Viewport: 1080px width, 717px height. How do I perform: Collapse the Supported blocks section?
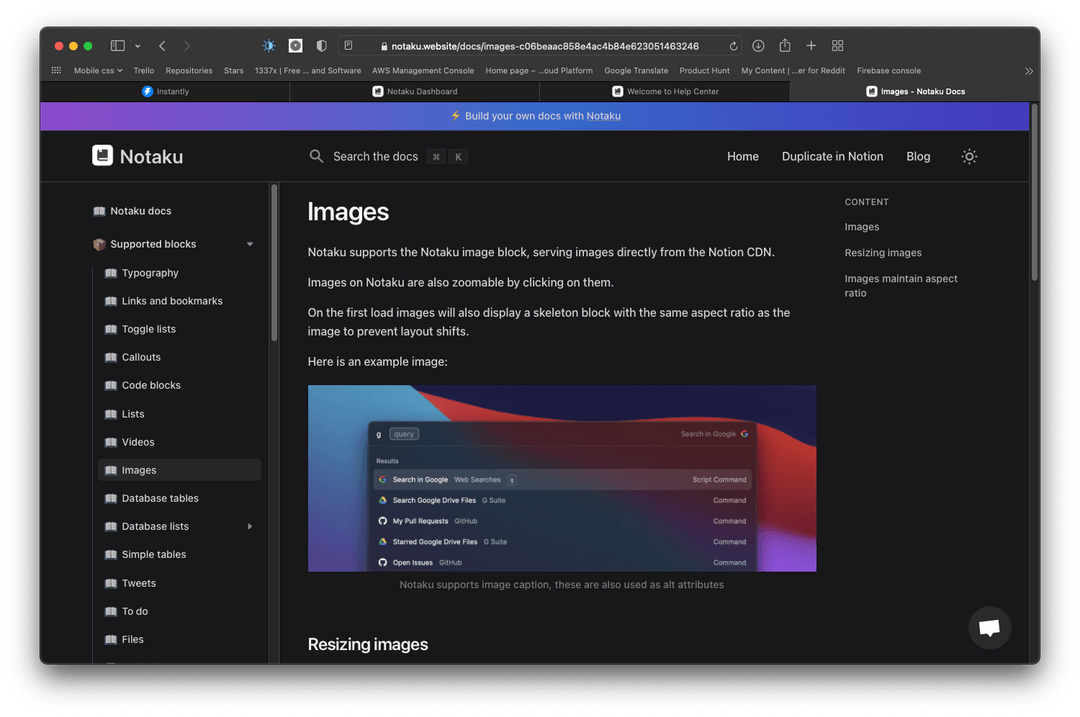click(x=250, y=244)
